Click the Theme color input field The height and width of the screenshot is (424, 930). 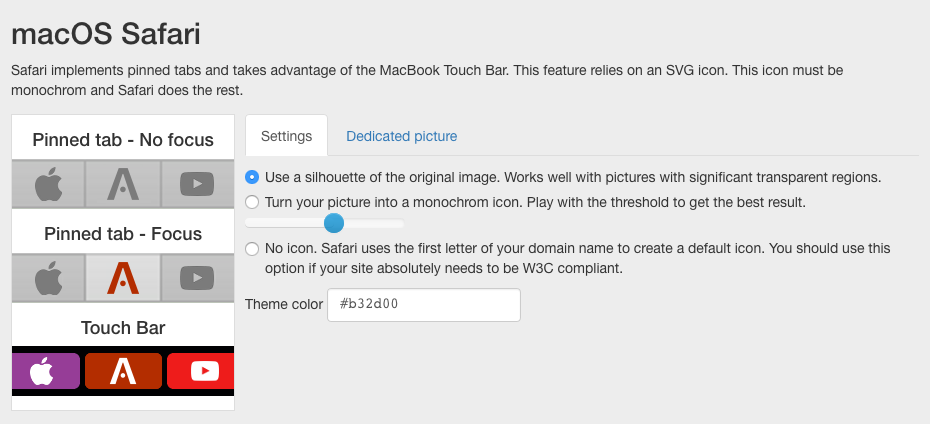click(x=424, y=305)
